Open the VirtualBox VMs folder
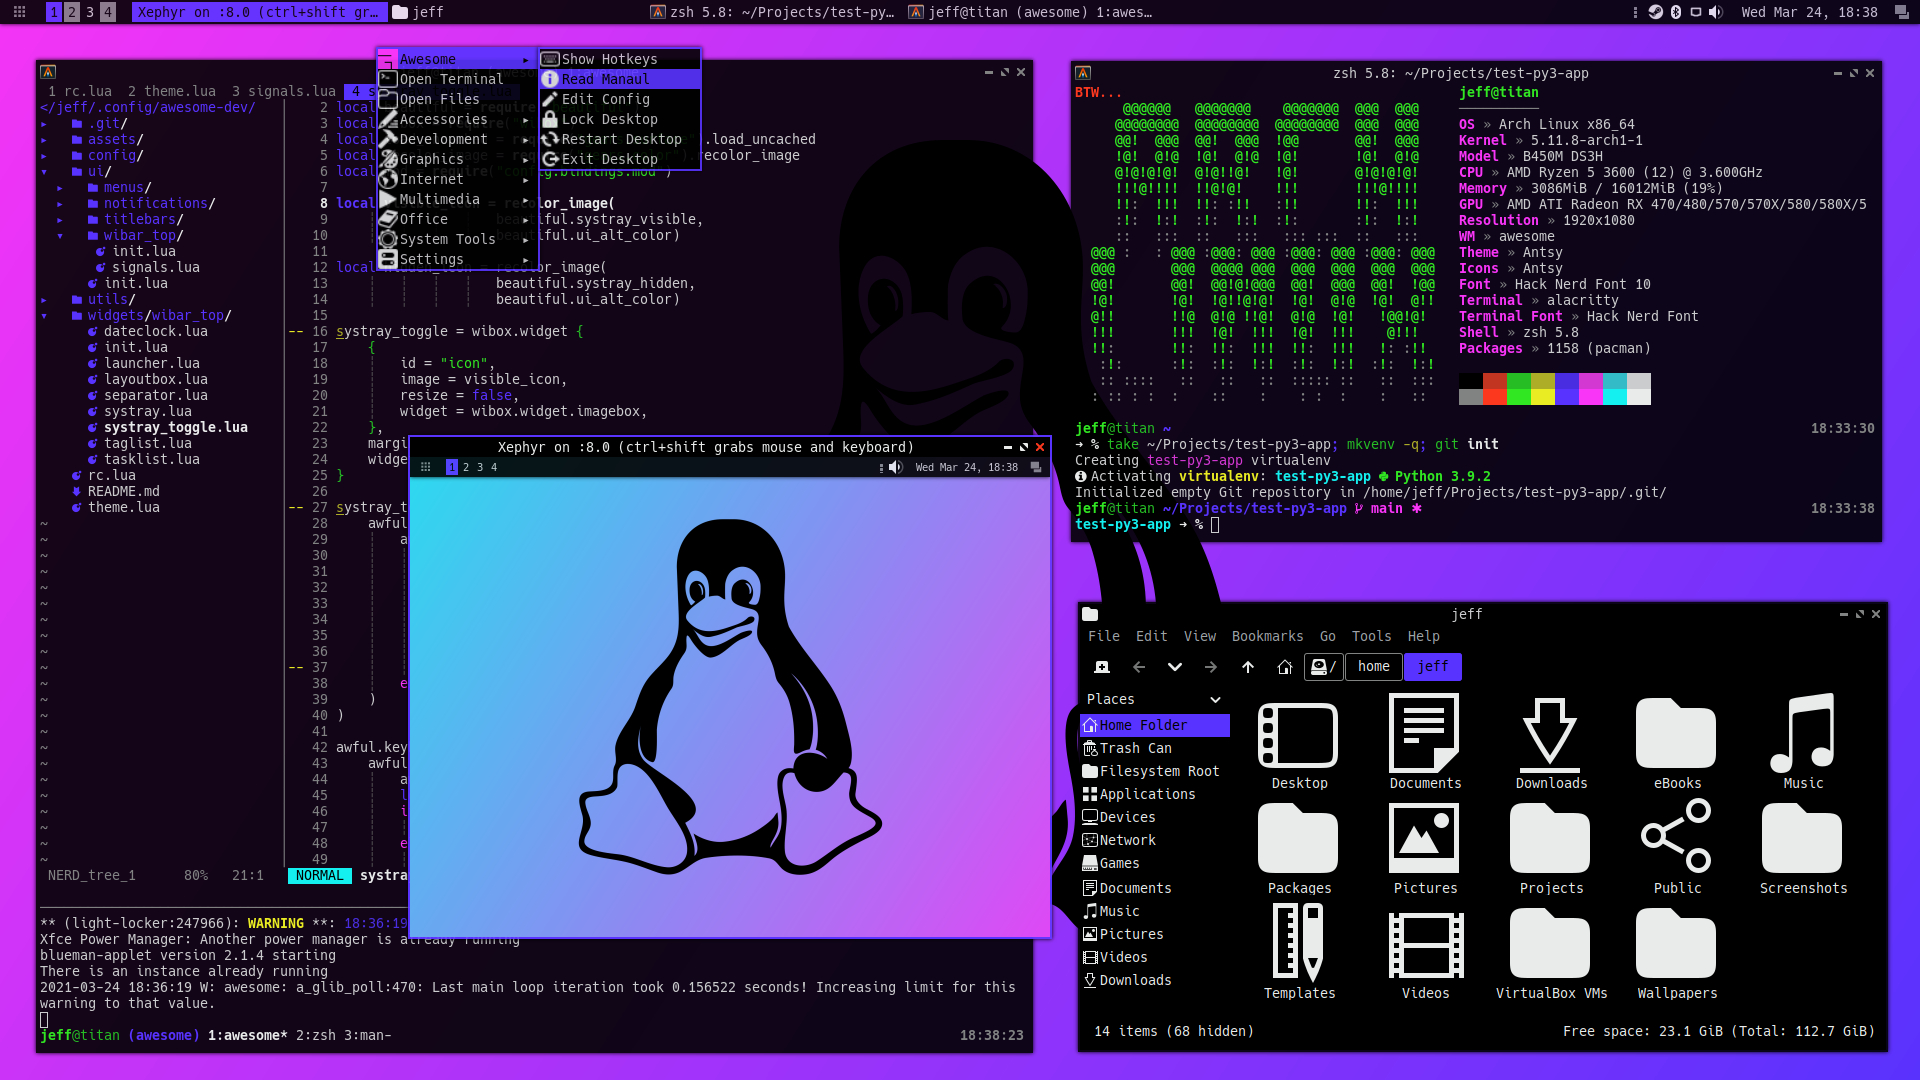This screenshot has height=1080, width=1920. (x=1551, y=954)
